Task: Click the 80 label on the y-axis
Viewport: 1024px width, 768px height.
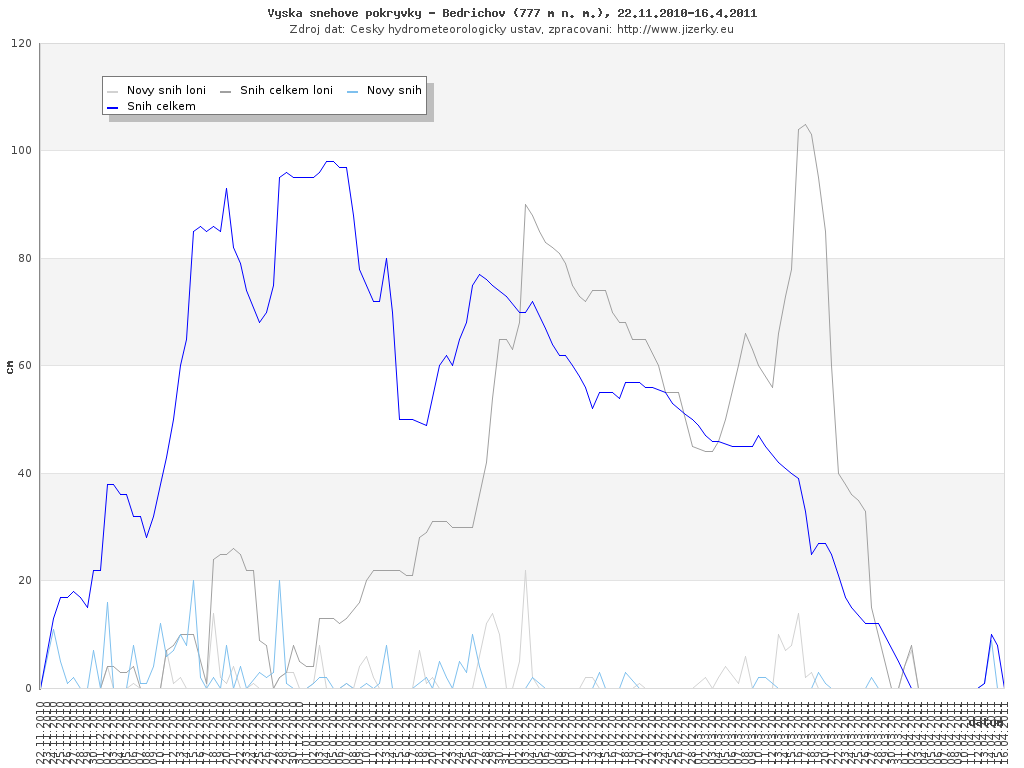Action: click(24, 259)
